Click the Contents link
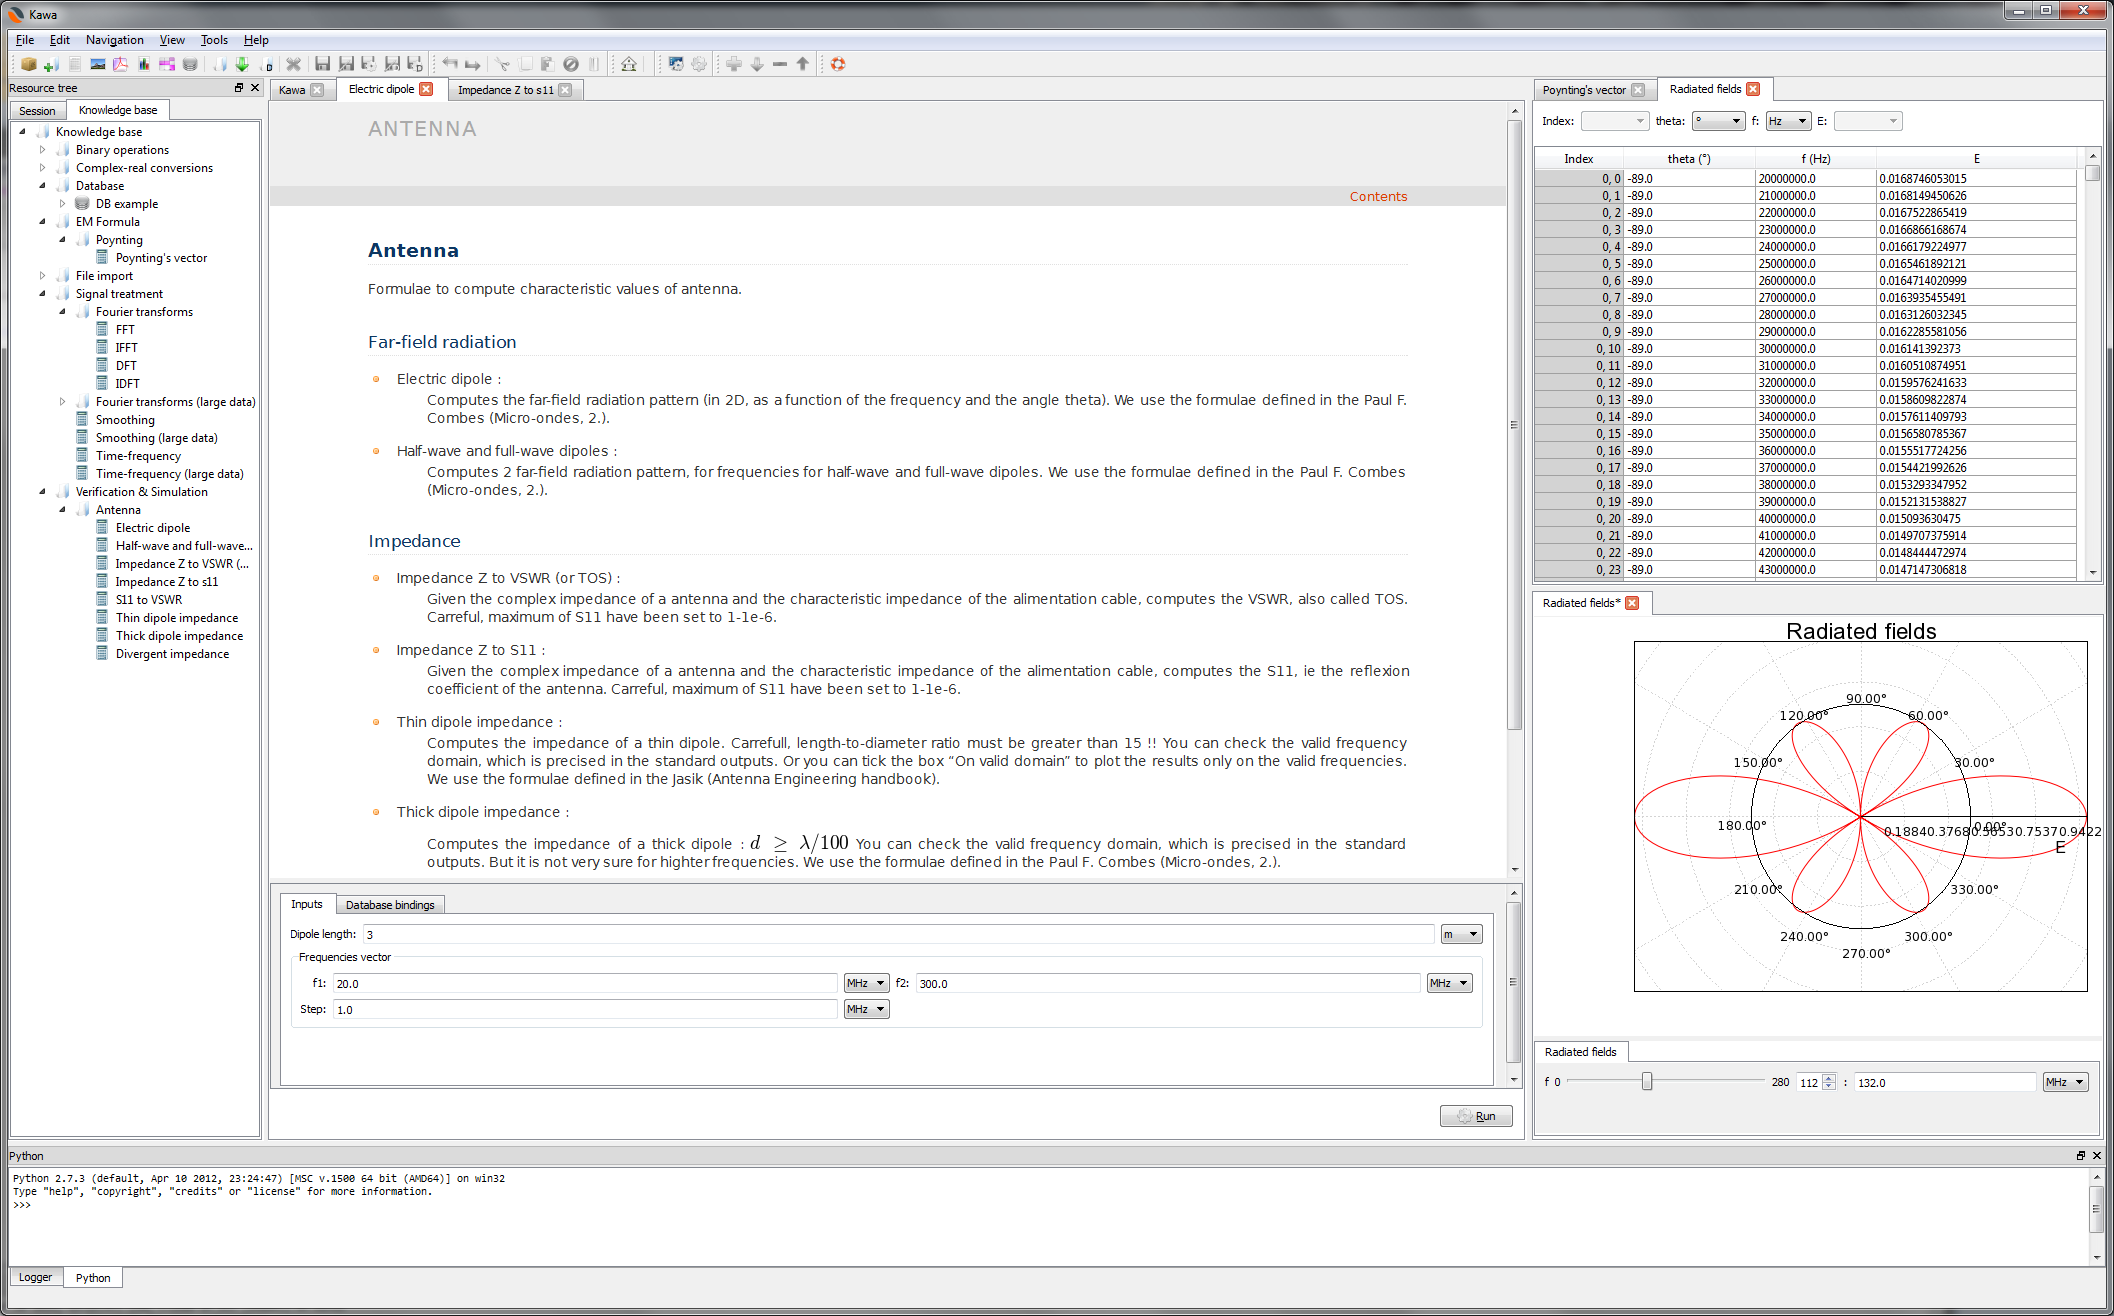The image size is (2114, 1316). pos(1378,196)
